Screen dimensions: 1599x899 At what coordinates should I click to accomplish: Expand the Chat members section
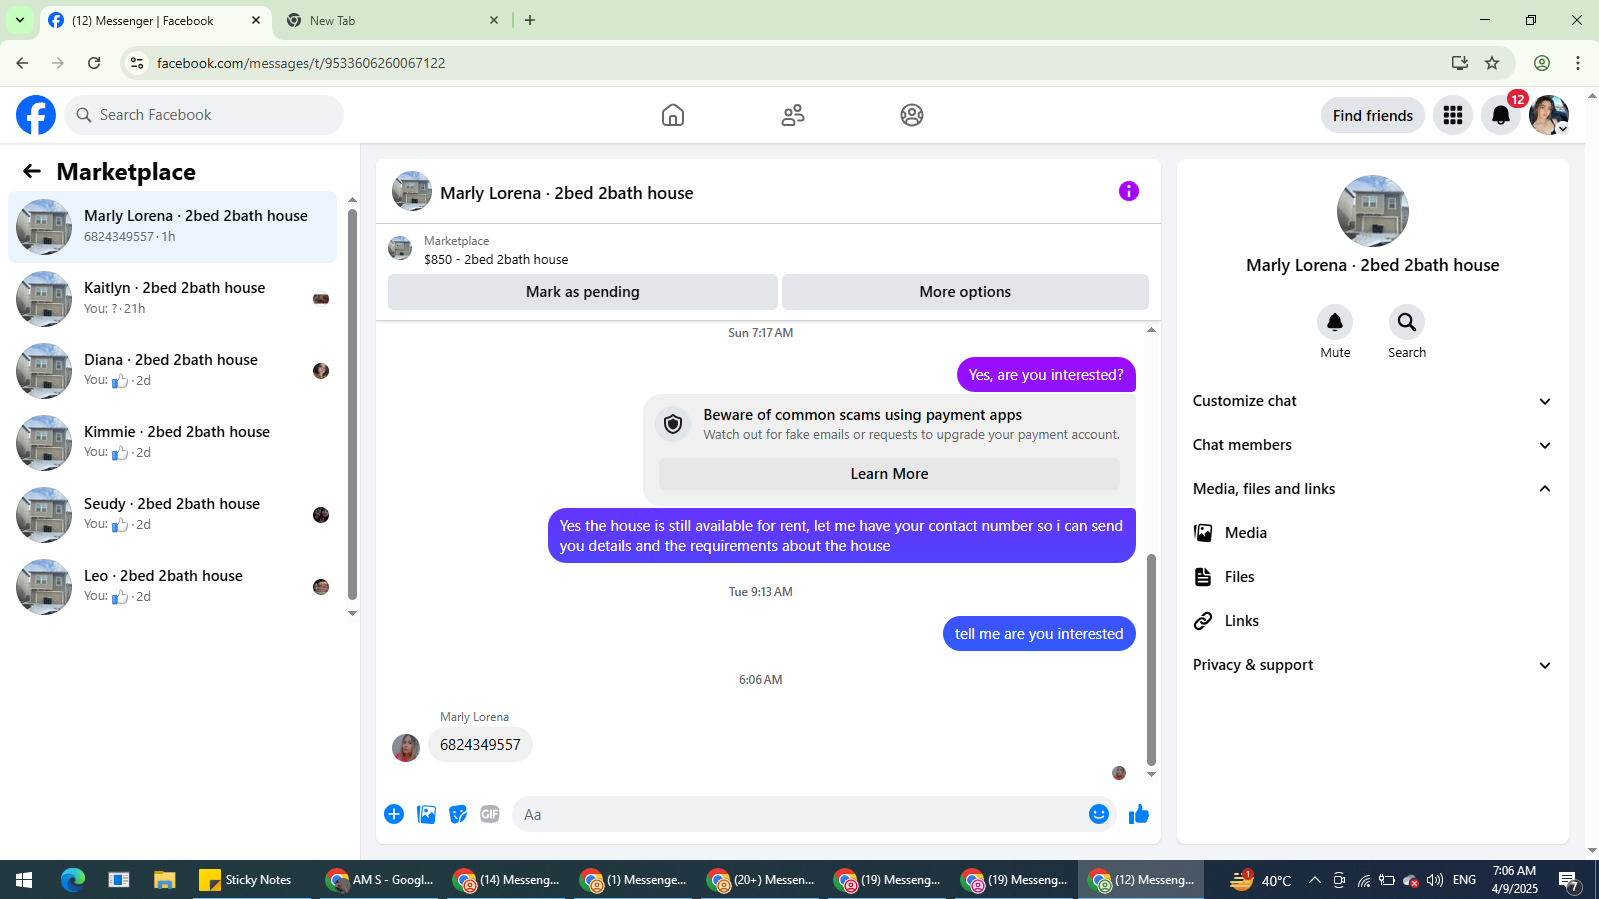click(1373, 445)
